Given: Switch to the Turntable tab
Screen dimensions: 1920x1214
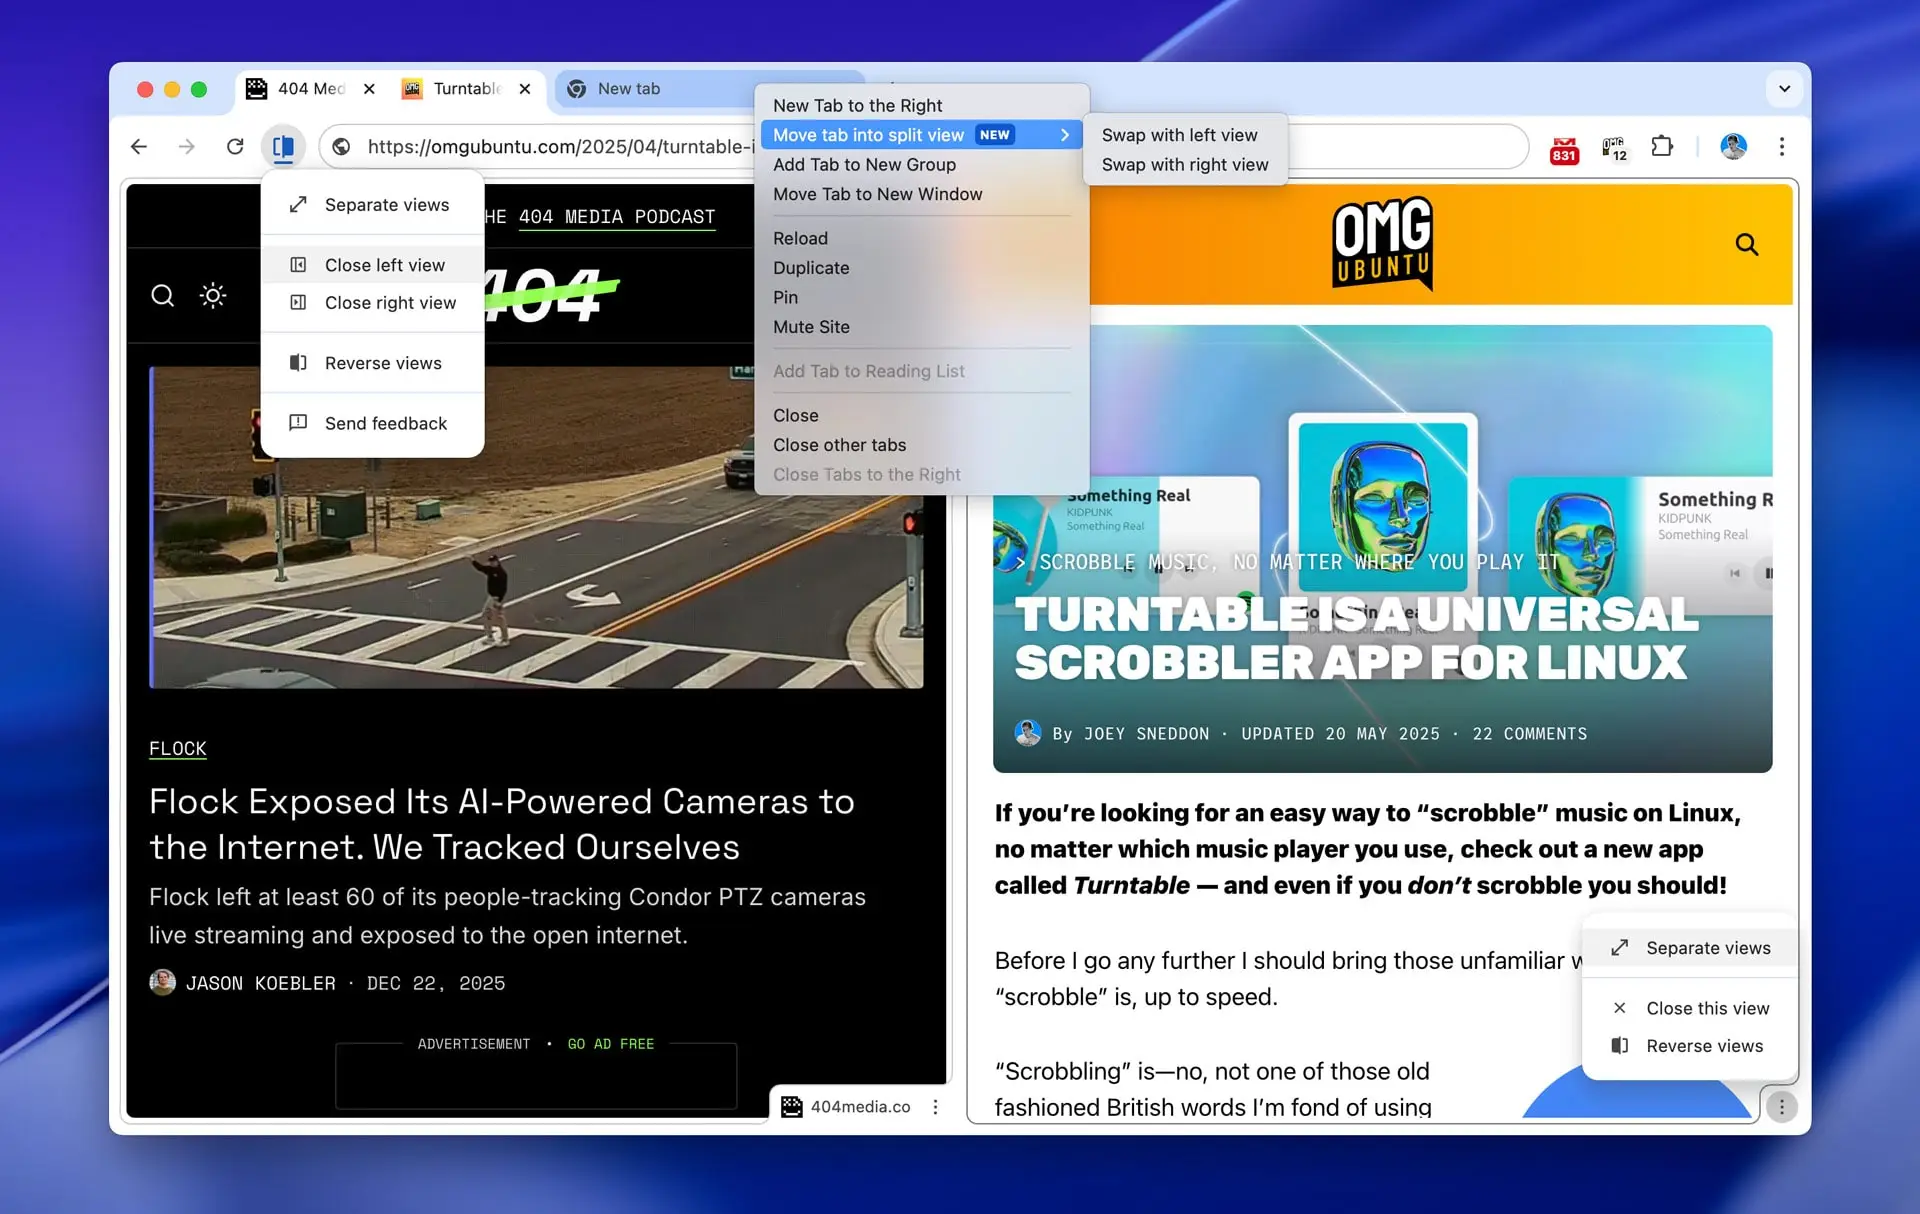Looking at the screenshot, I should click(466, 89).
